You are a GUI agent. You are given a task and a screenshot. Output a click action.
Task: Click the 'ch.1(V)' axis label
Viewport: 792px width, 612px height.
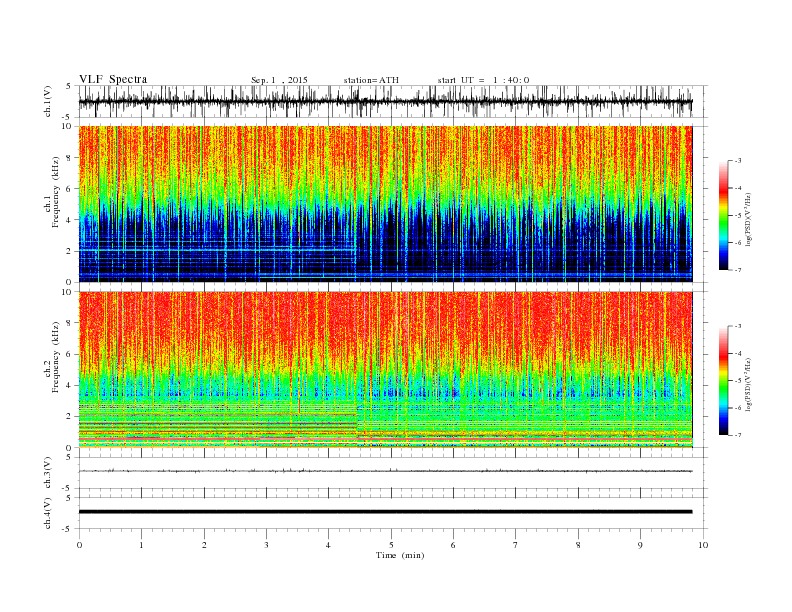click(48, 103)
